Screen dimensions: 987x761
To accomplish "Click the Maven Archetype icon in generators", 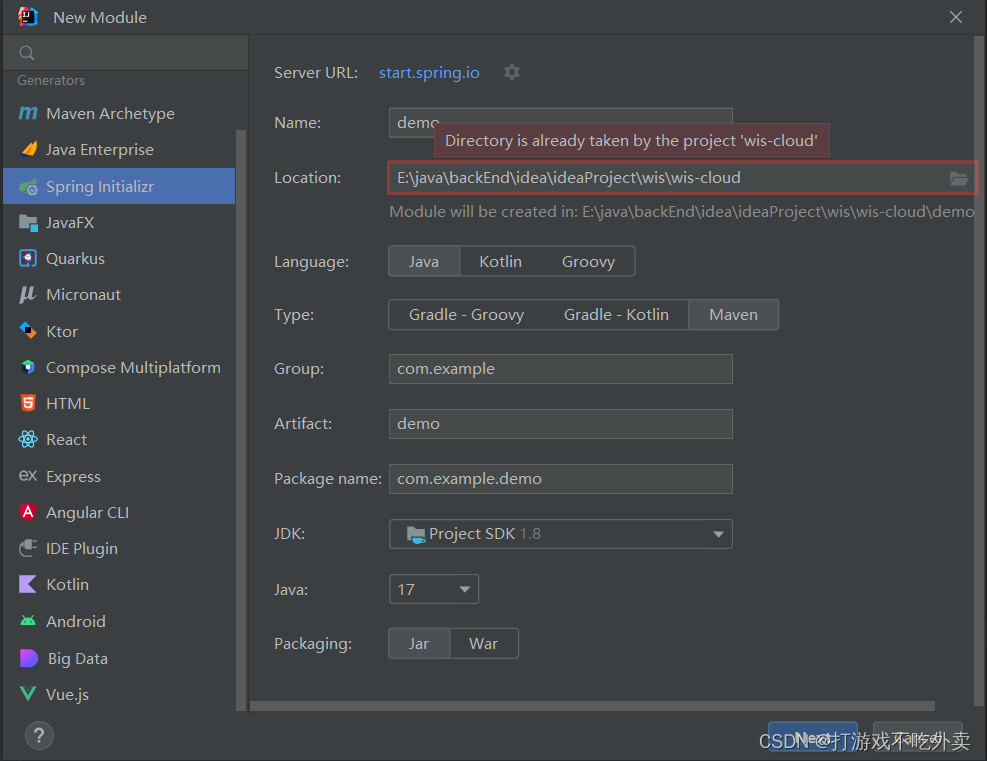I will (28, 113).
